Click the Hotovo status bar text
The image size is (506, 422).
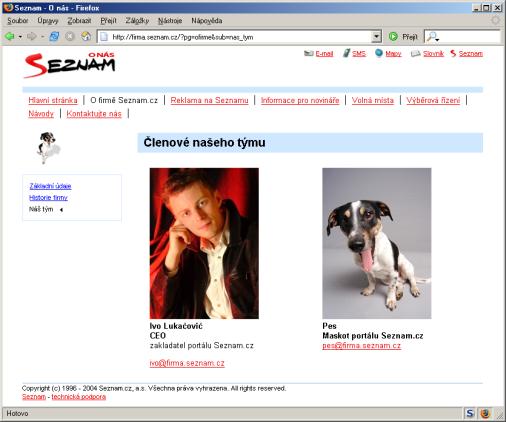click(x=17, y=413)
